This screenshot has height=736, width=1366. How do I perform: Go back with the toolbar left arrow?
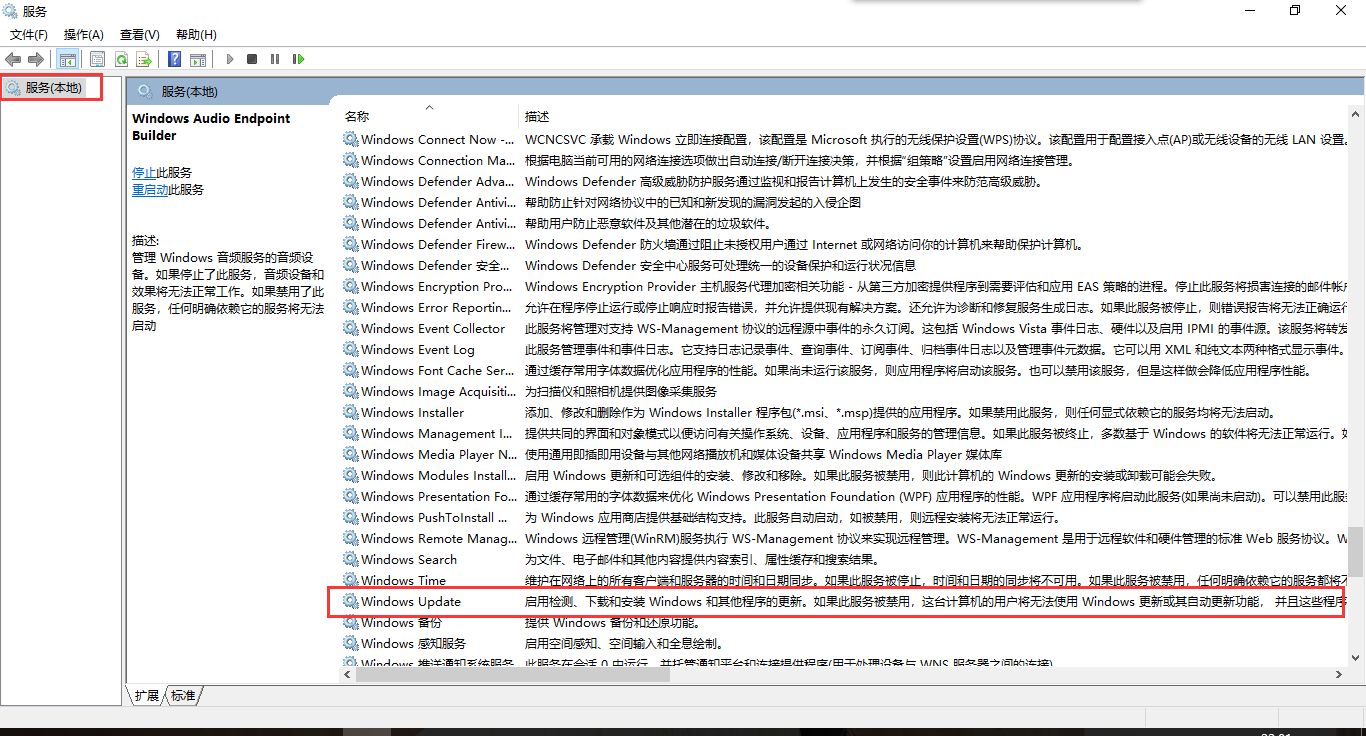point(13,59)
